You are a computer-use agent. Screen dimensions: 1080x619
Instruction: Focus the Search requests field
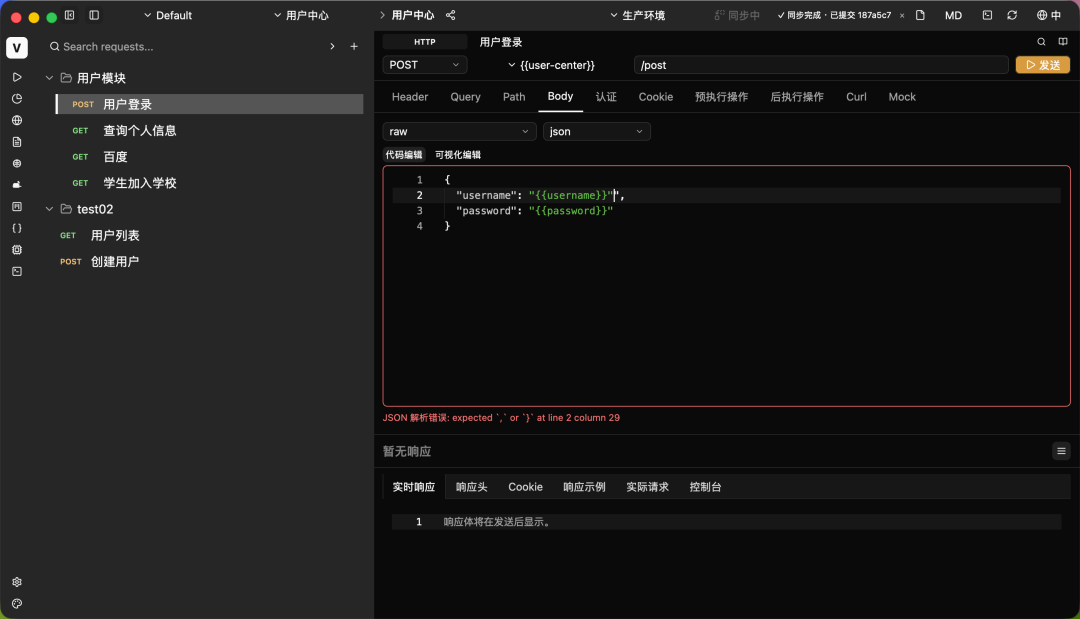coord(185,46)
